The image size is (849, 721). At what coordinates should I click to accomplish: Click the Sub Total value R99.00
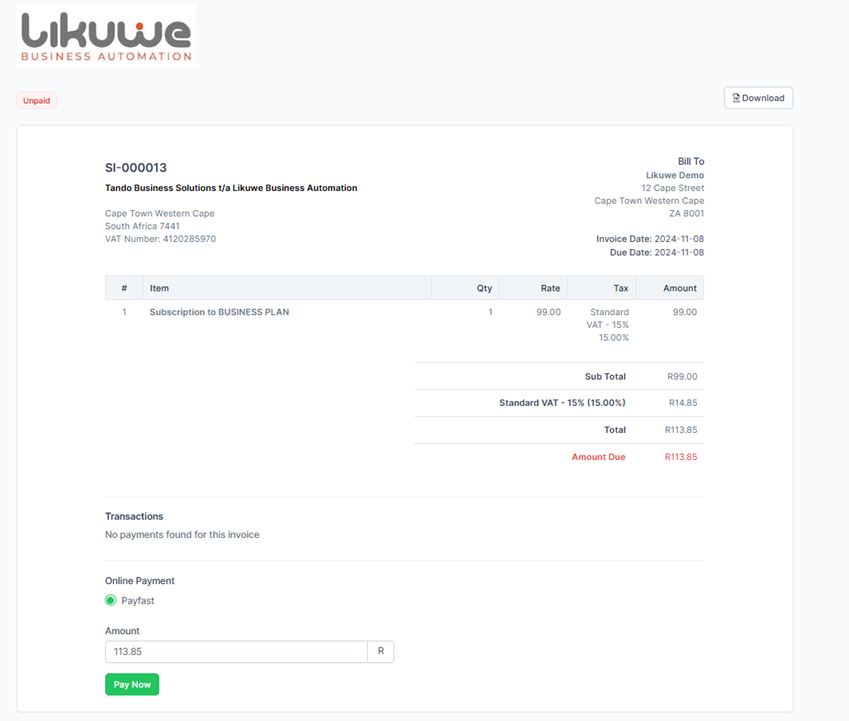point(682,377)
